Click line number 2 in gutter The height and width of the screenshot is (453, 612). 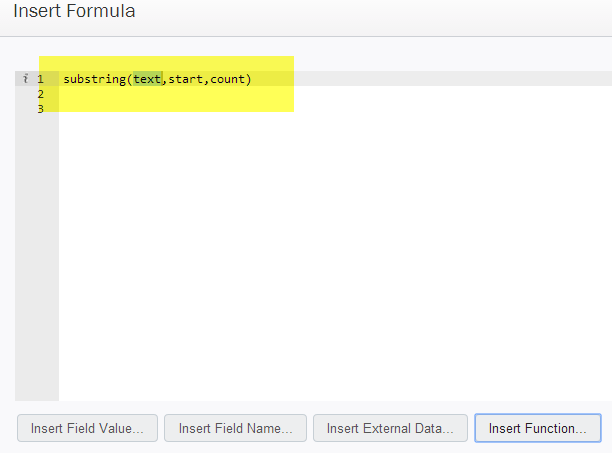[40, 94]
